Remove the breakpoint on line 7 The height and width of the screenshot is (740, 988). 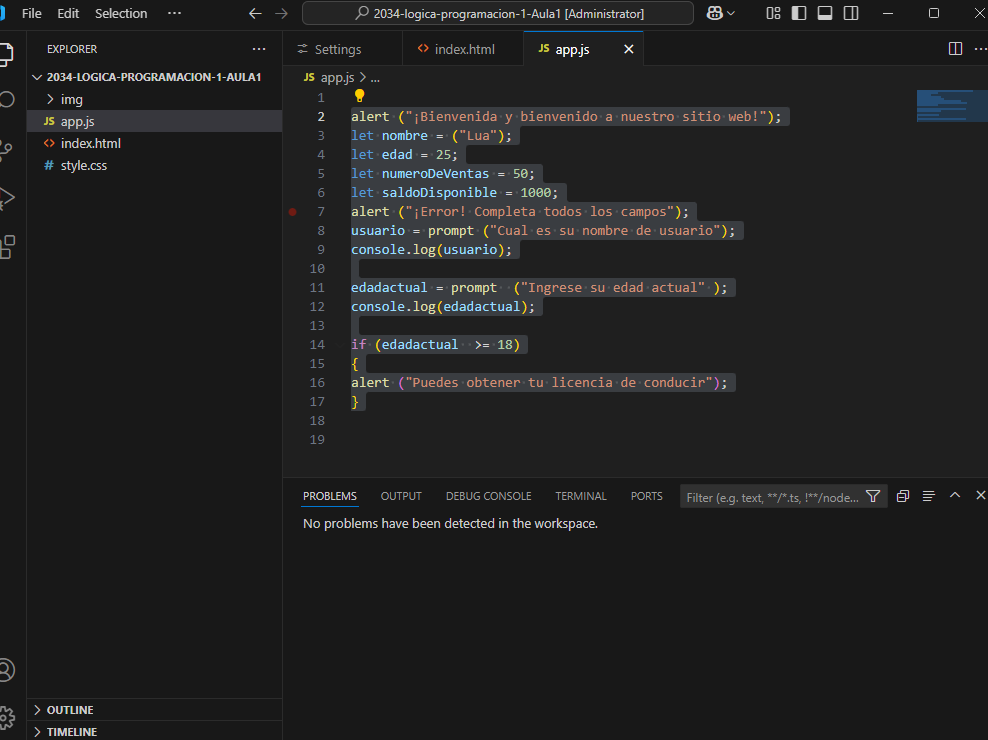coord(292,212)
